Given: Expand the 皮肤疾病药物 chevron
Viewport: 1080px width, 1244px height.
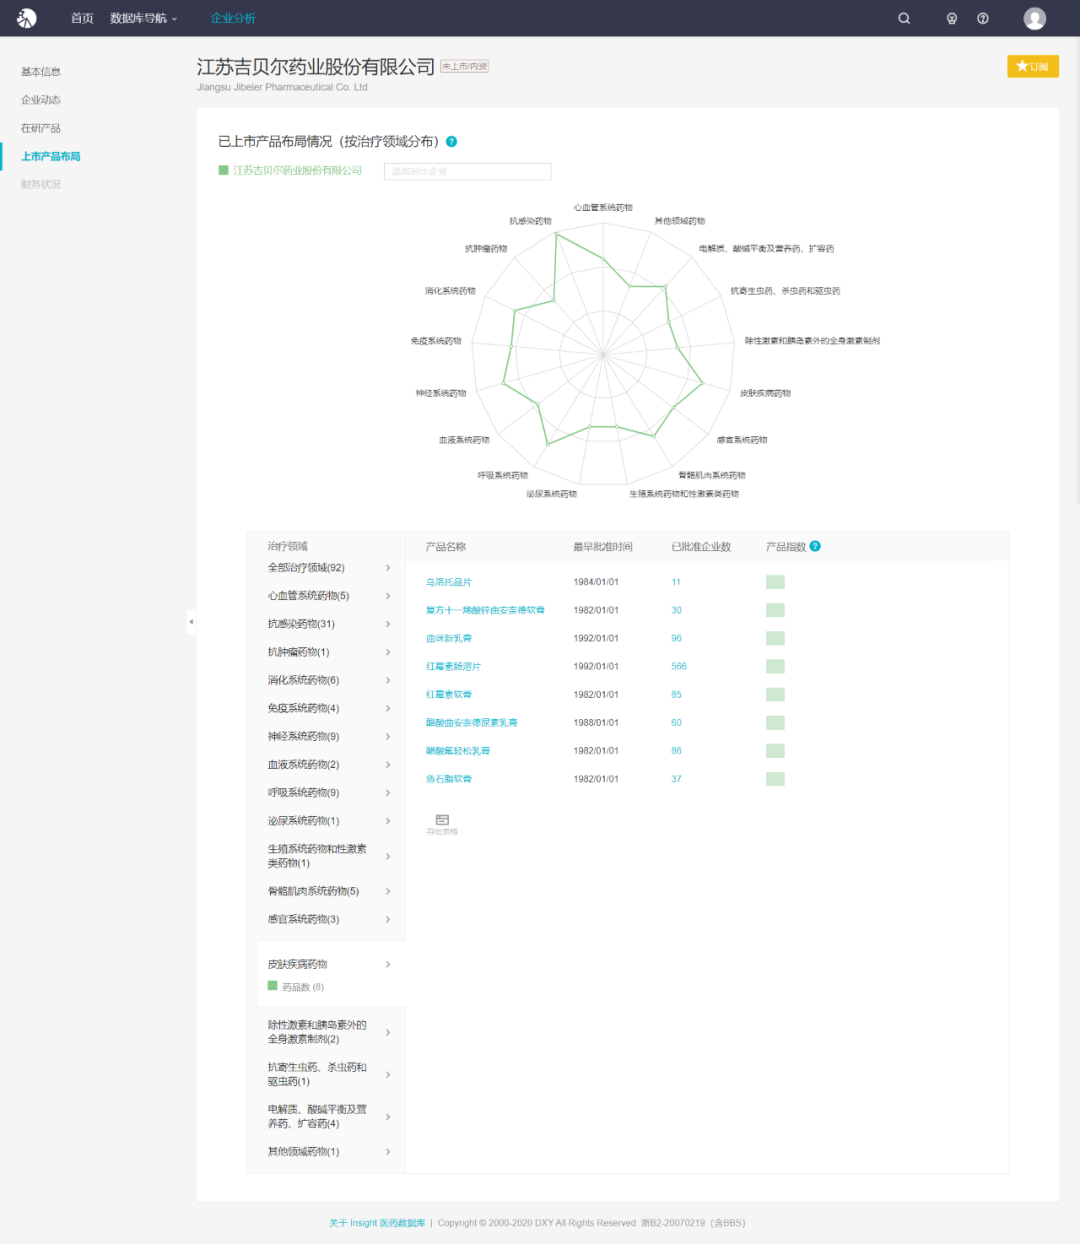Looking at the screenshot, I should pyautogui.click(x=388, y=964).
